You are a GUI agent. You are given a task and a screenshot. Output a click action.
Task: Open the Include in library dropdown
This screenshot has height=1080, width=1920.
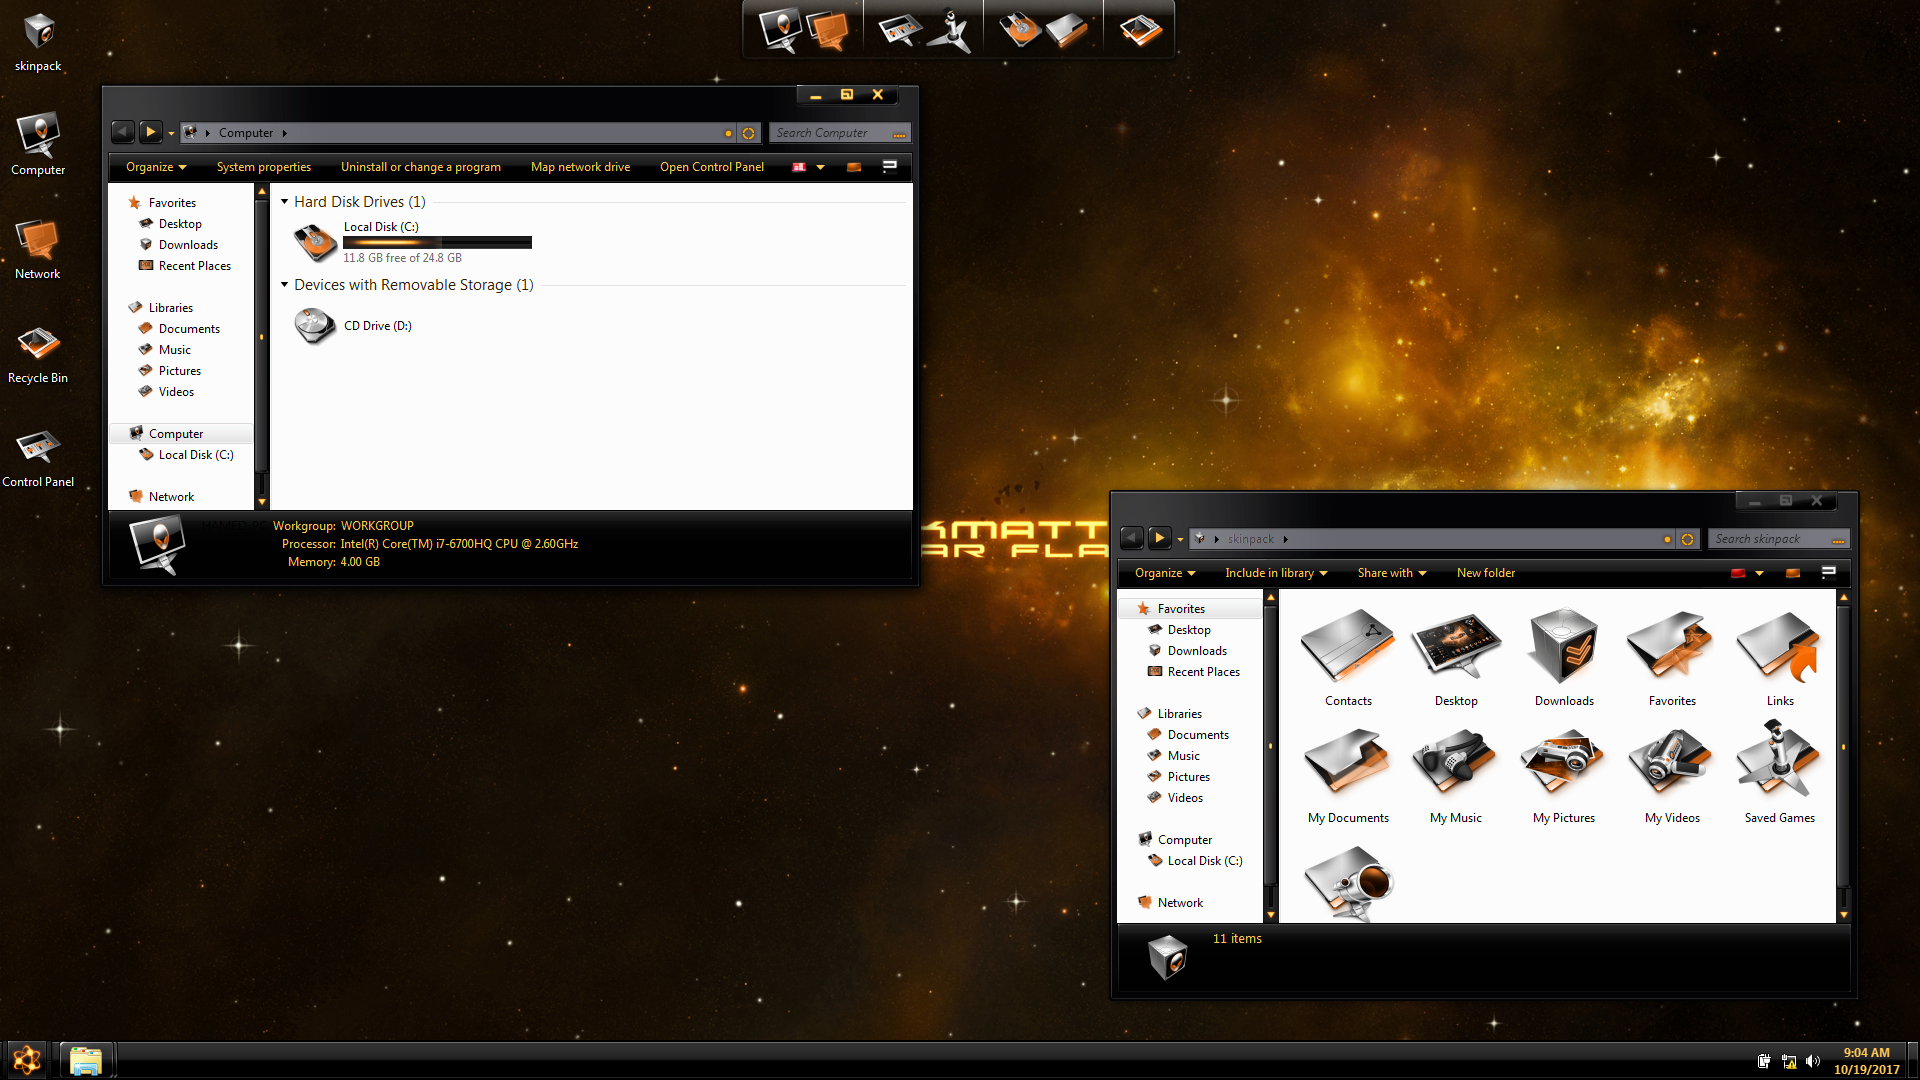point(1276,573)
